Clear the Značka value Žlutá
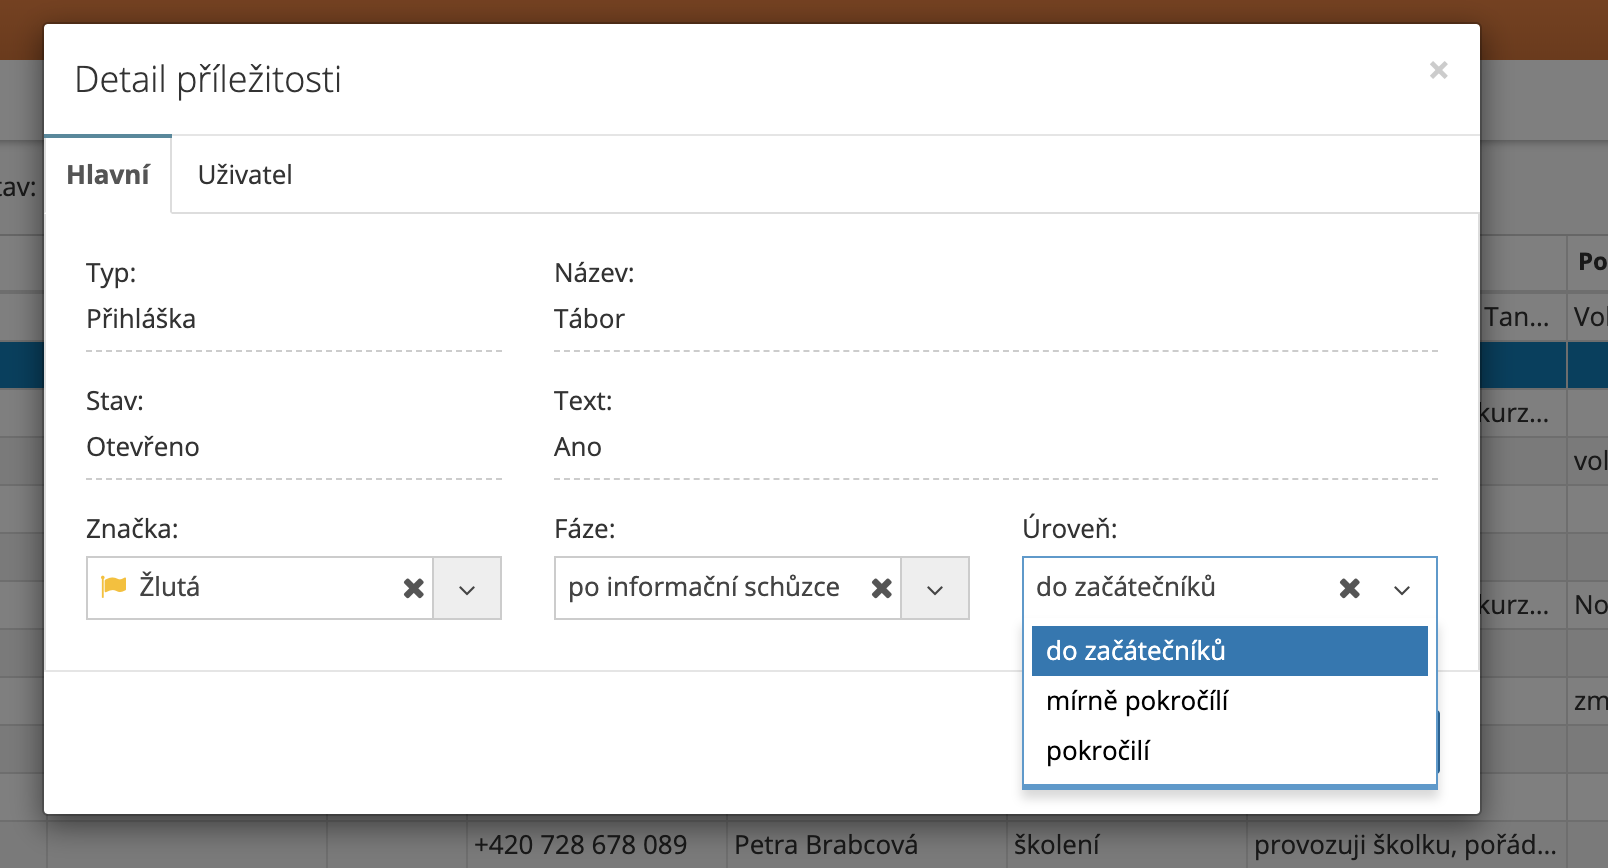Viewport: 1608px width, 868px height. pos(413,588)
